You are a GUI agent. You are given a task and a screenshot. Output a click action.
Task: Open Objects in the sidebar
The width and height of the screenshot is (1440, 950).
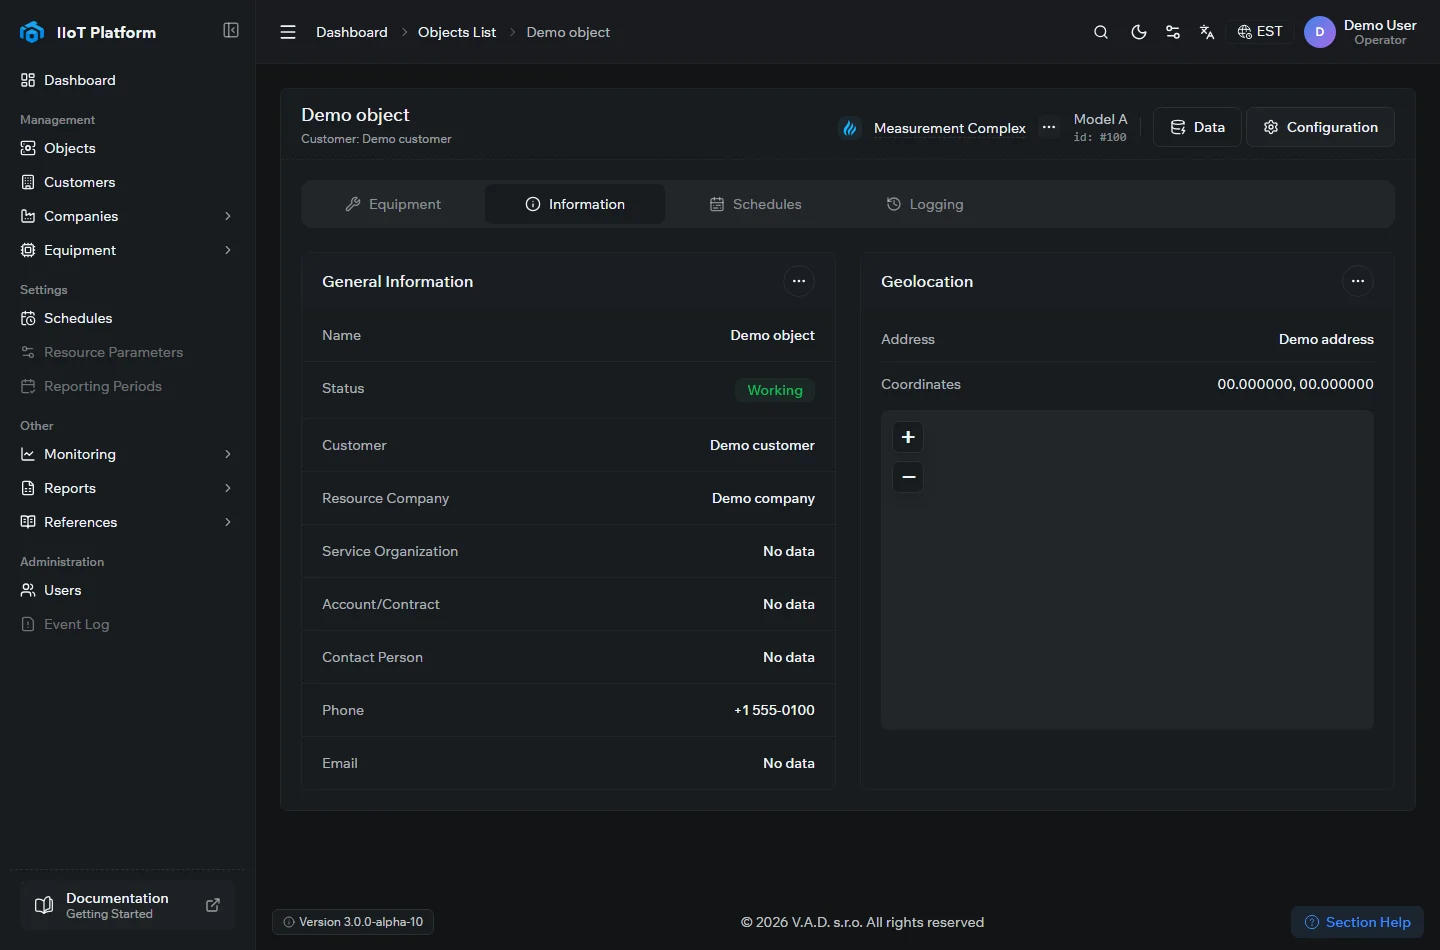click(127, 148)
